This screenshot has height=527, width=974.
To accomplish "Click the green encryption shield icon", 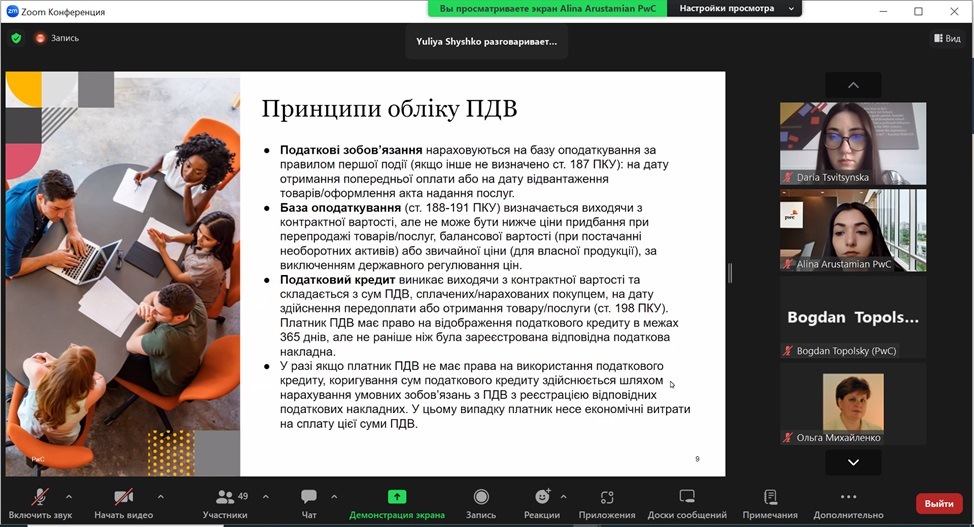I will 17,39.
